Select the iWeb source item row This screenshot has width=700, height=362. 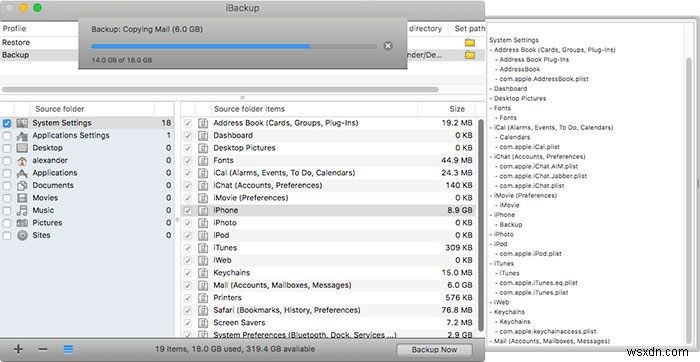click(329, 260)
